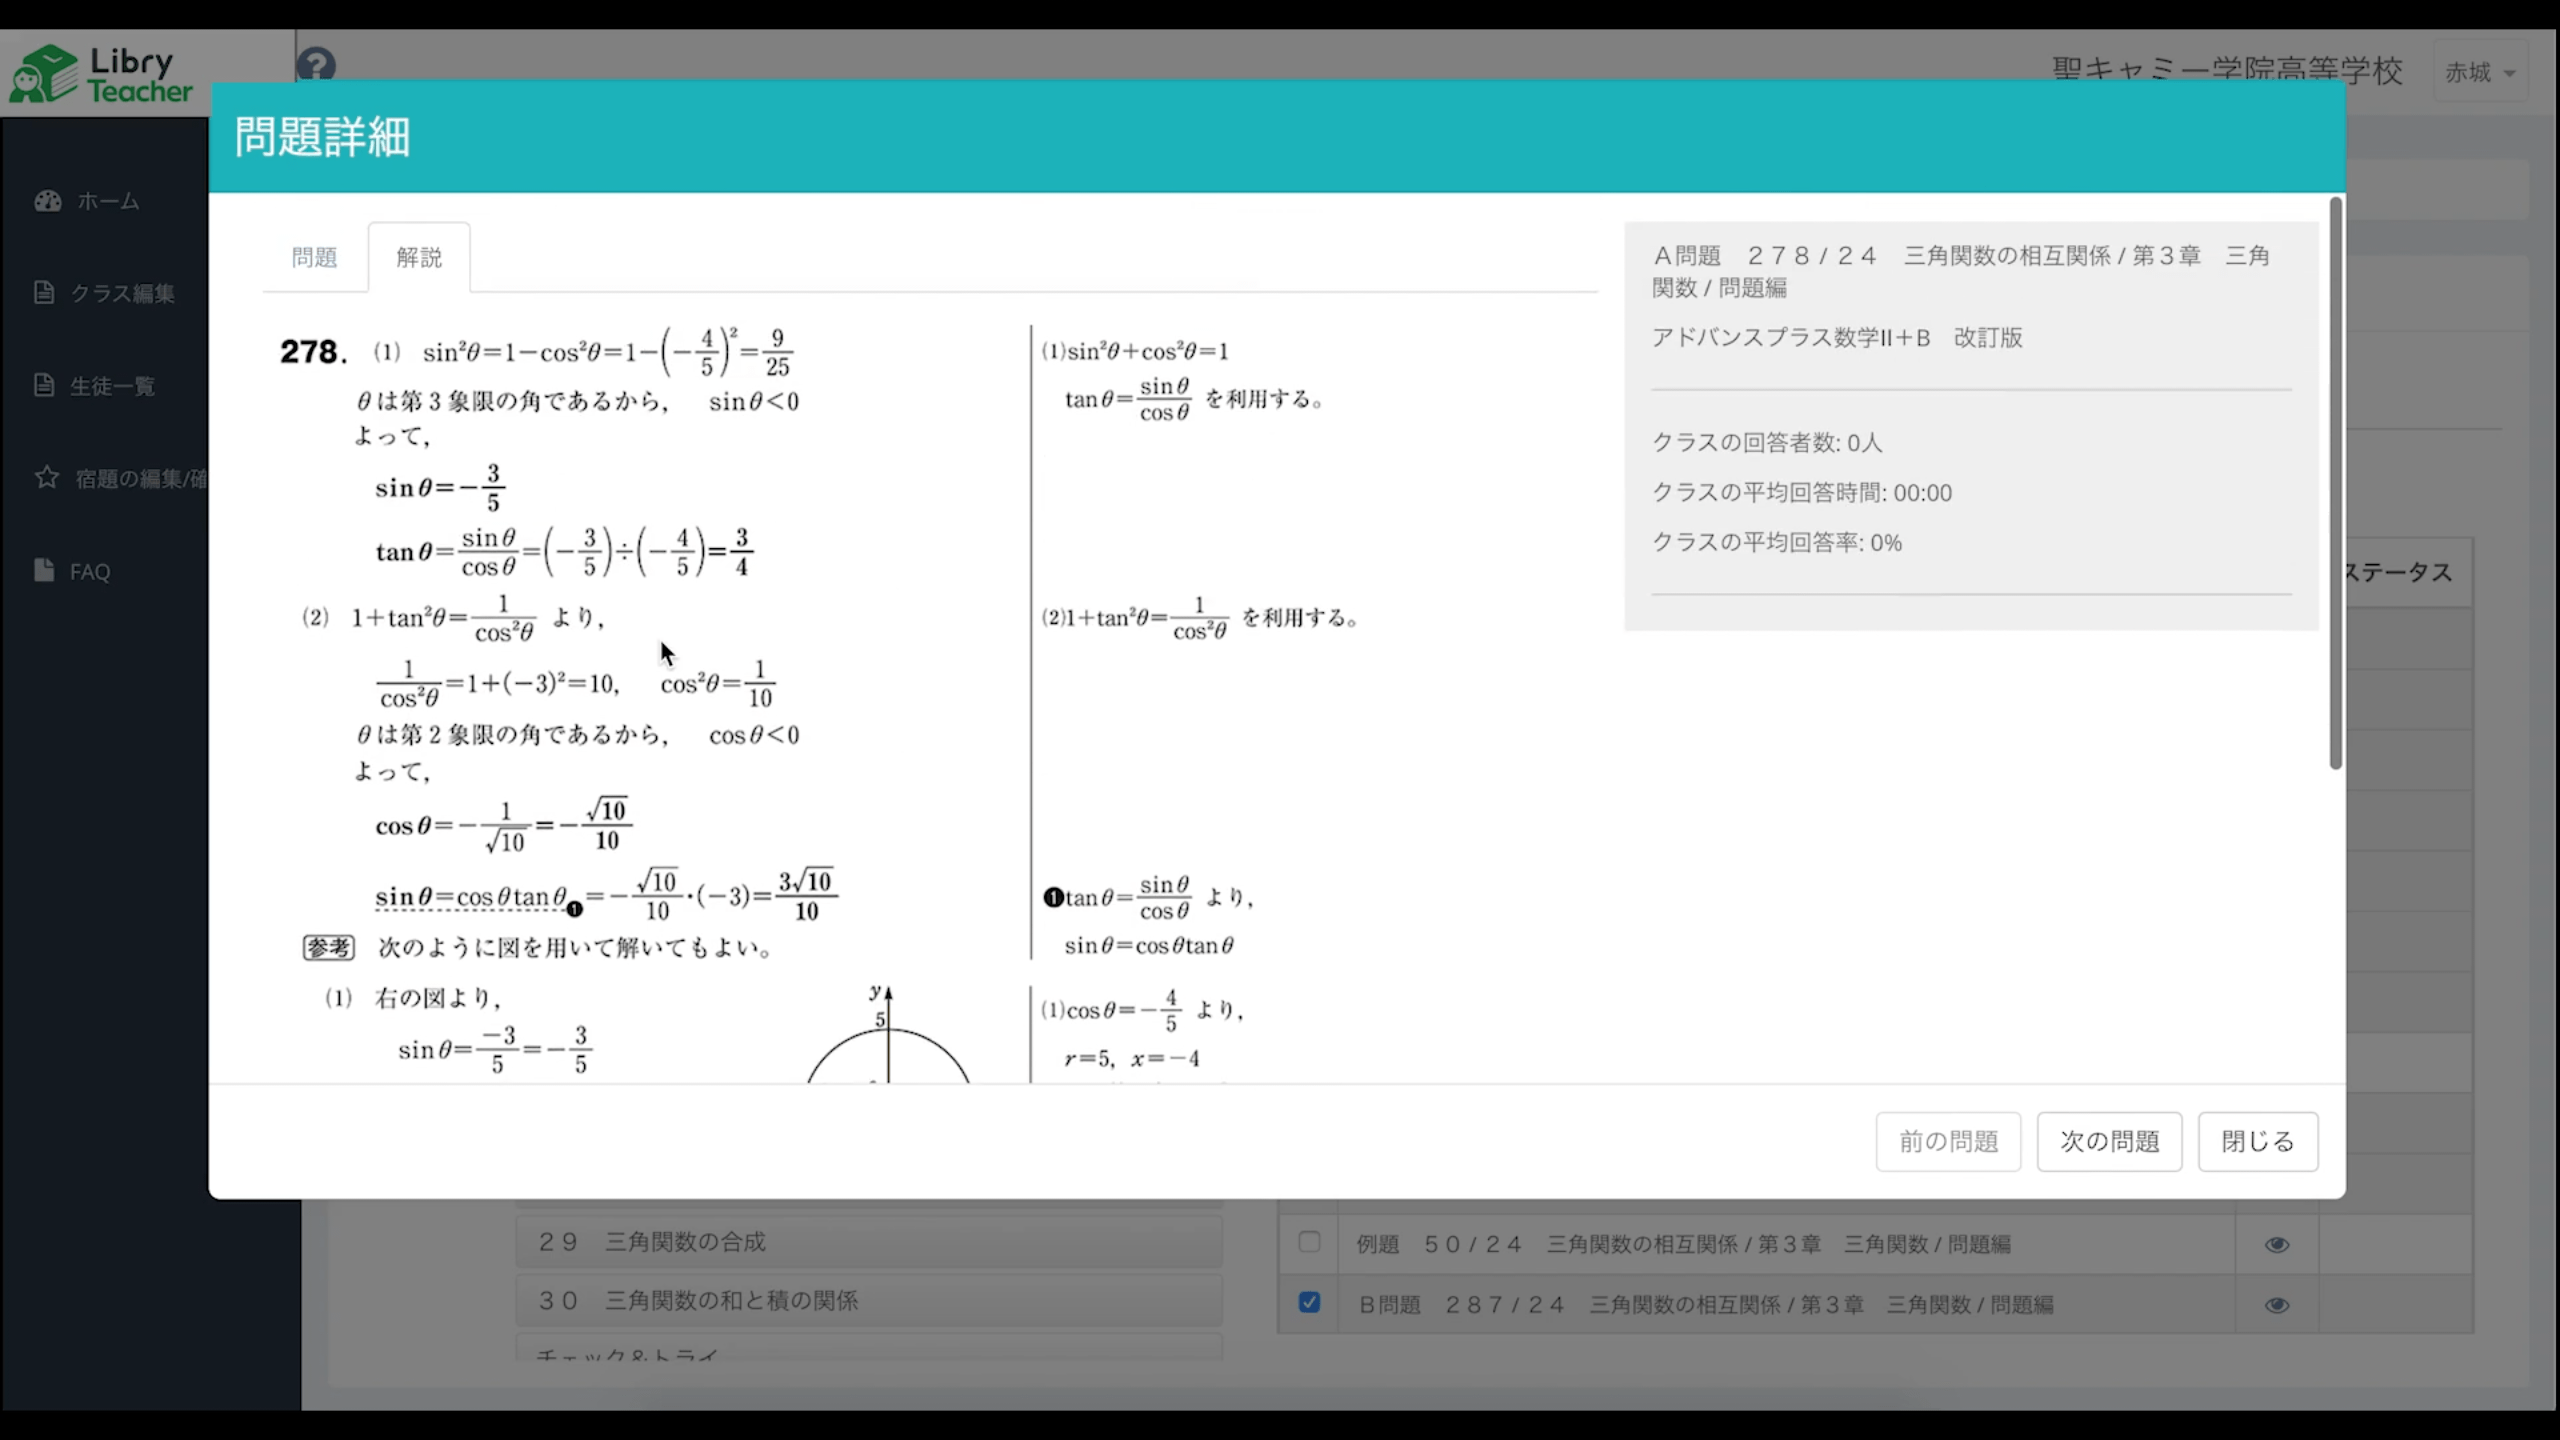The height and width of the screenshot is (1440, 2560).
Task: Click the help question mark icon
Action: point(316,65)
